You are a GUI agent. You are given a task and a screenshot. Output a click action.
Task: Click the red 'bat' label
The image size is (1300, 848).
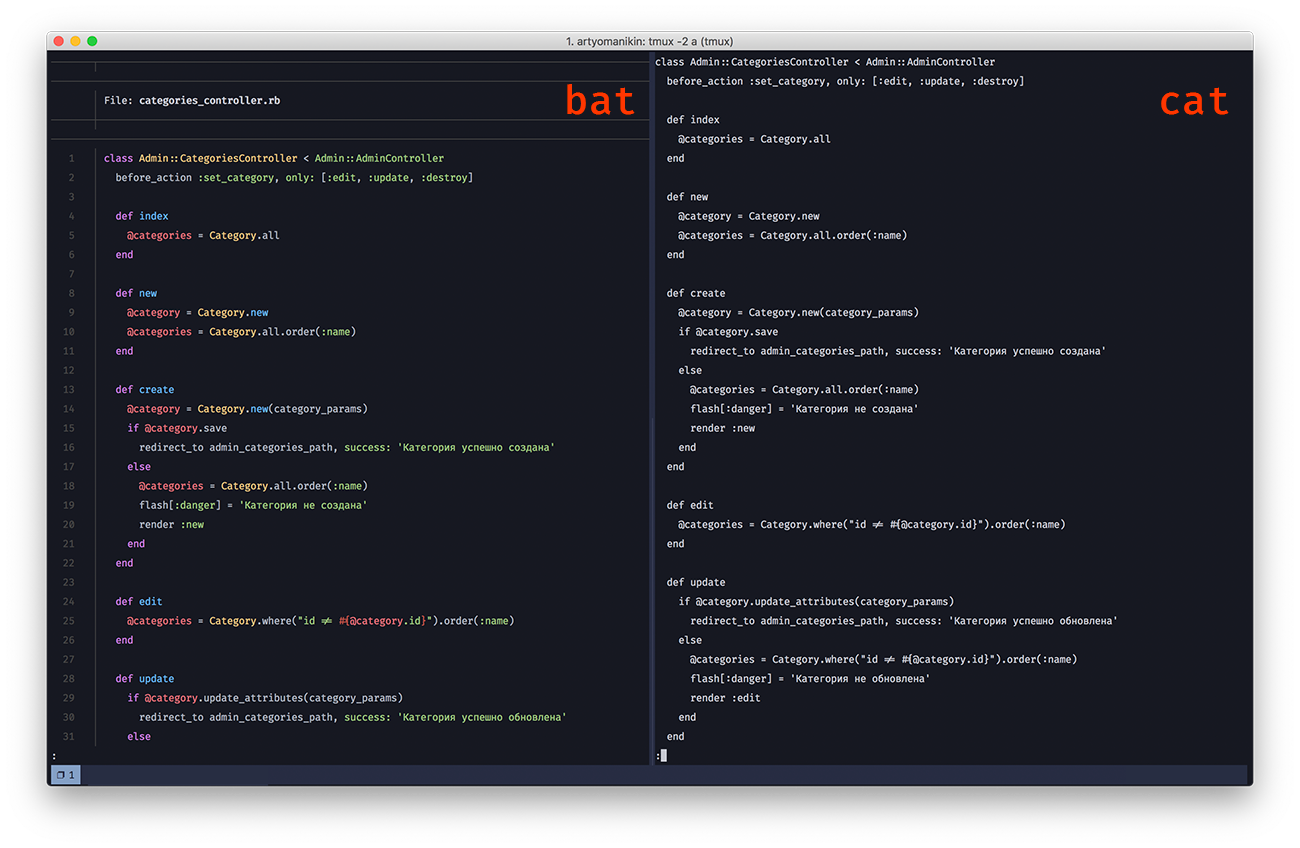[x=600, y=100]
